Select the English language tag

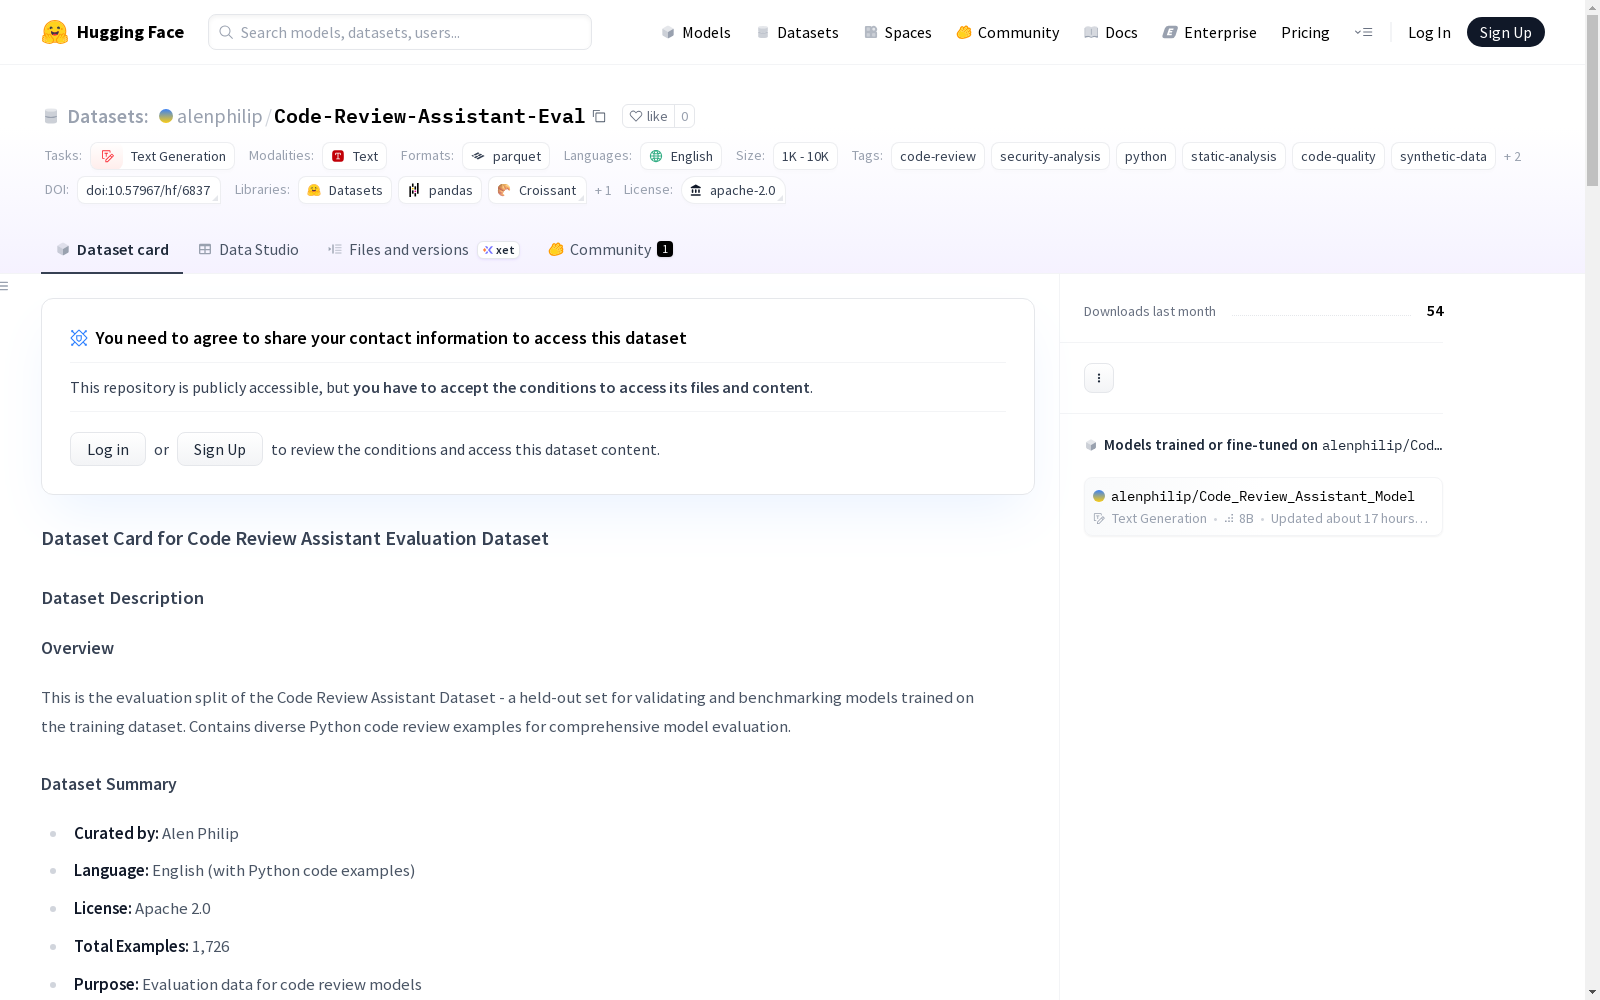click(681, 156)
